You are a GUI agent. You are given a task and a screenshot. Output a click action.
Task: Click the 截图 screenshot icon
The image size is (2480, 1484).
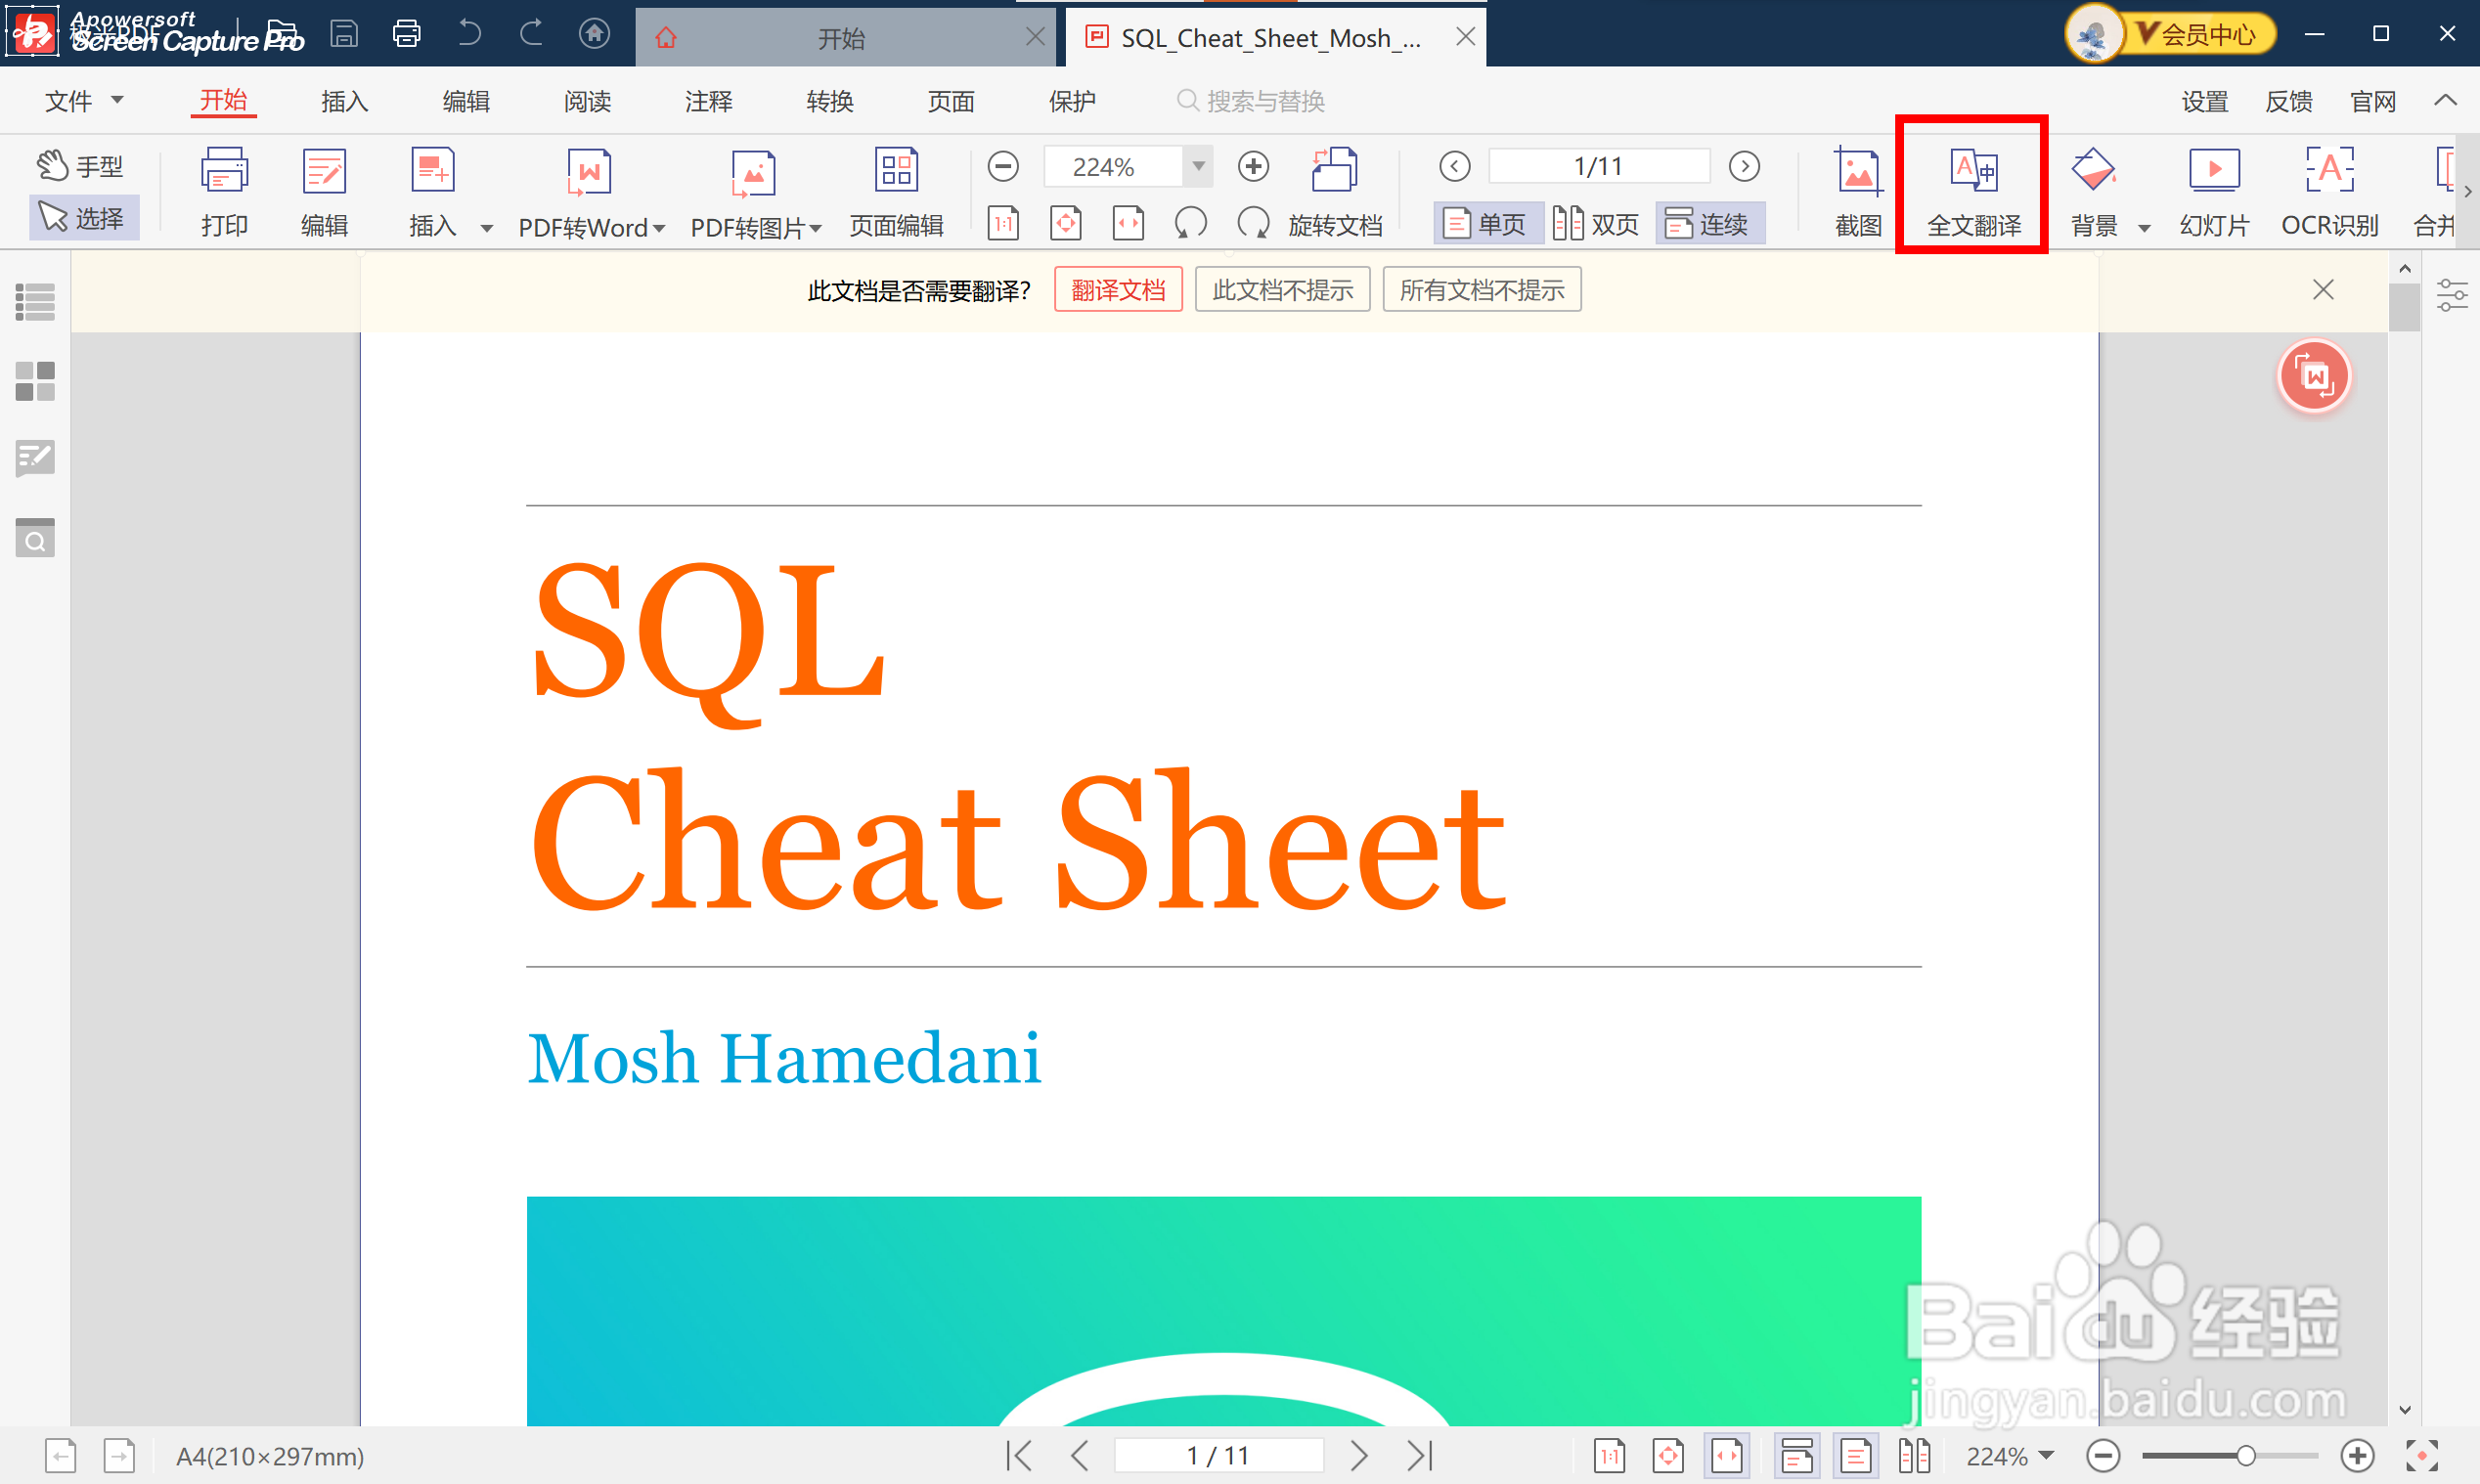tap(1857, 172)
